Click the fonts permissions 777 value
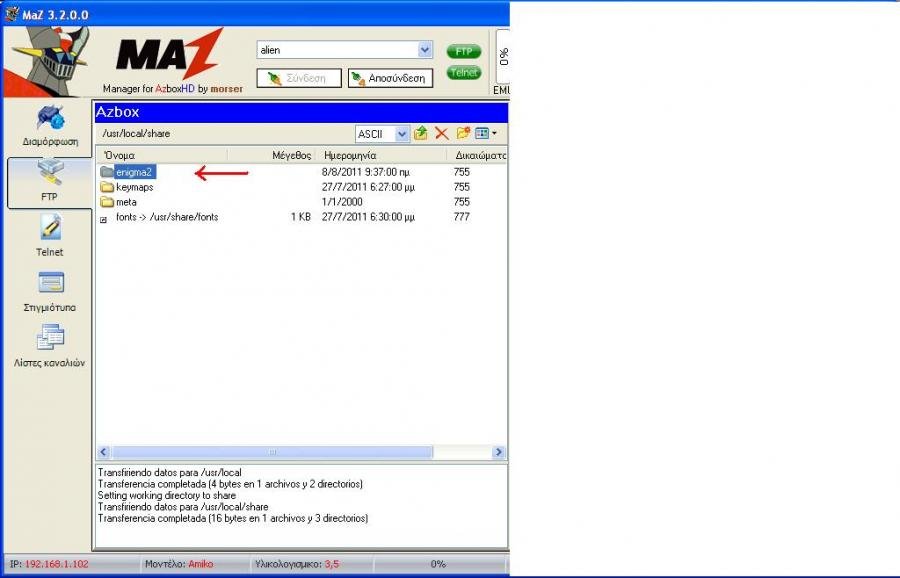900x578 pixels. point(461,217)
